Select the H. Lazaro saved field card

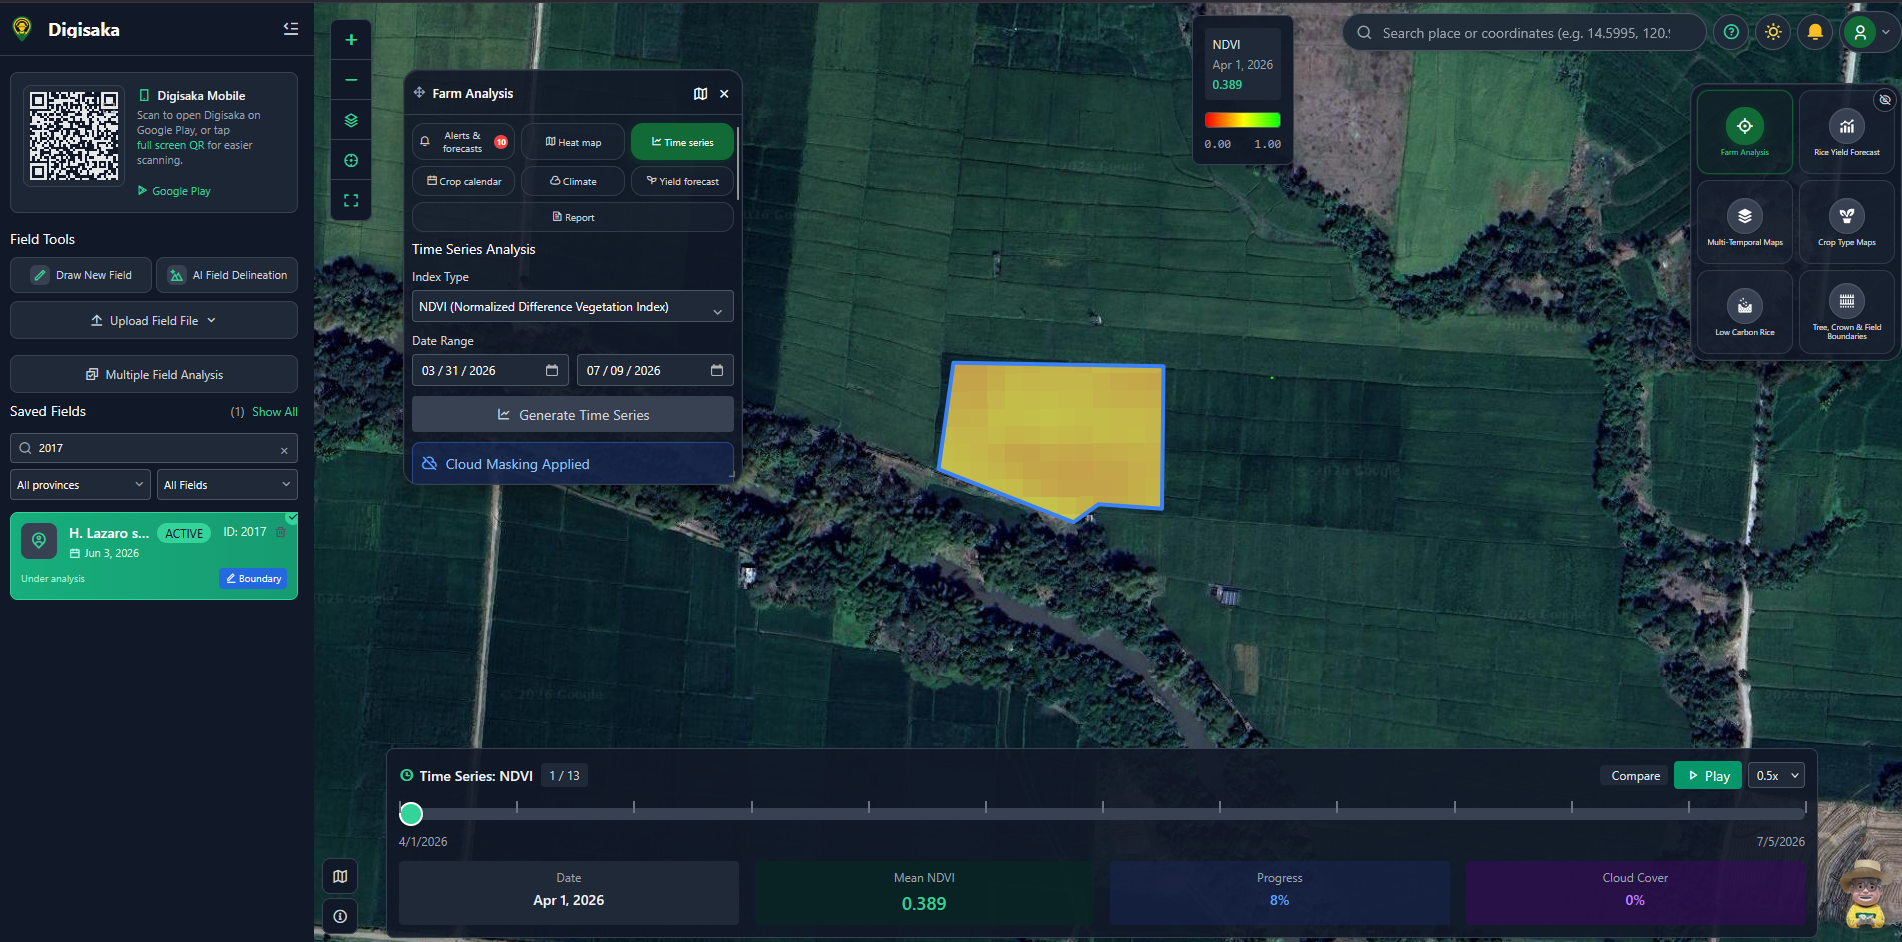click(154, 556)
